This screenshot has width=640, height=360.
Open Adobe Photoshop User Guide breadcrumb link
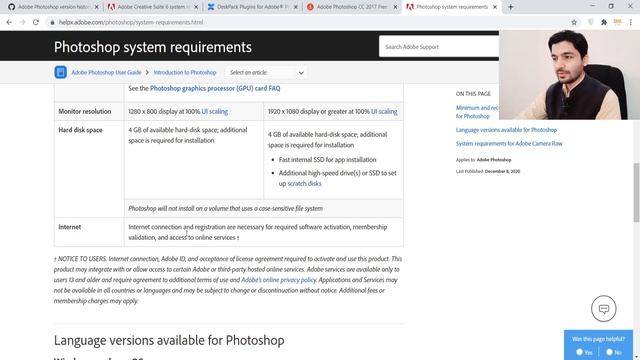106,72
